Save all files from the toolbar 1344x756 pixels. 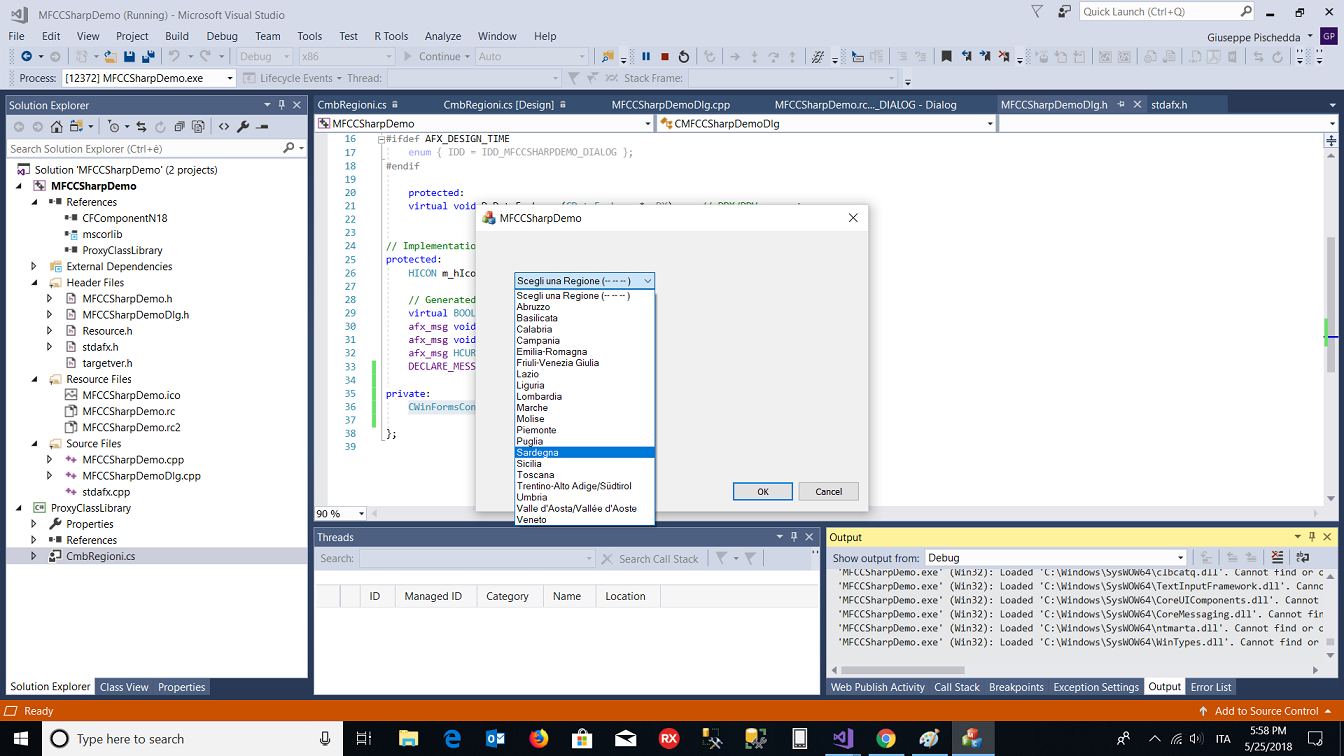coord(148,57)
